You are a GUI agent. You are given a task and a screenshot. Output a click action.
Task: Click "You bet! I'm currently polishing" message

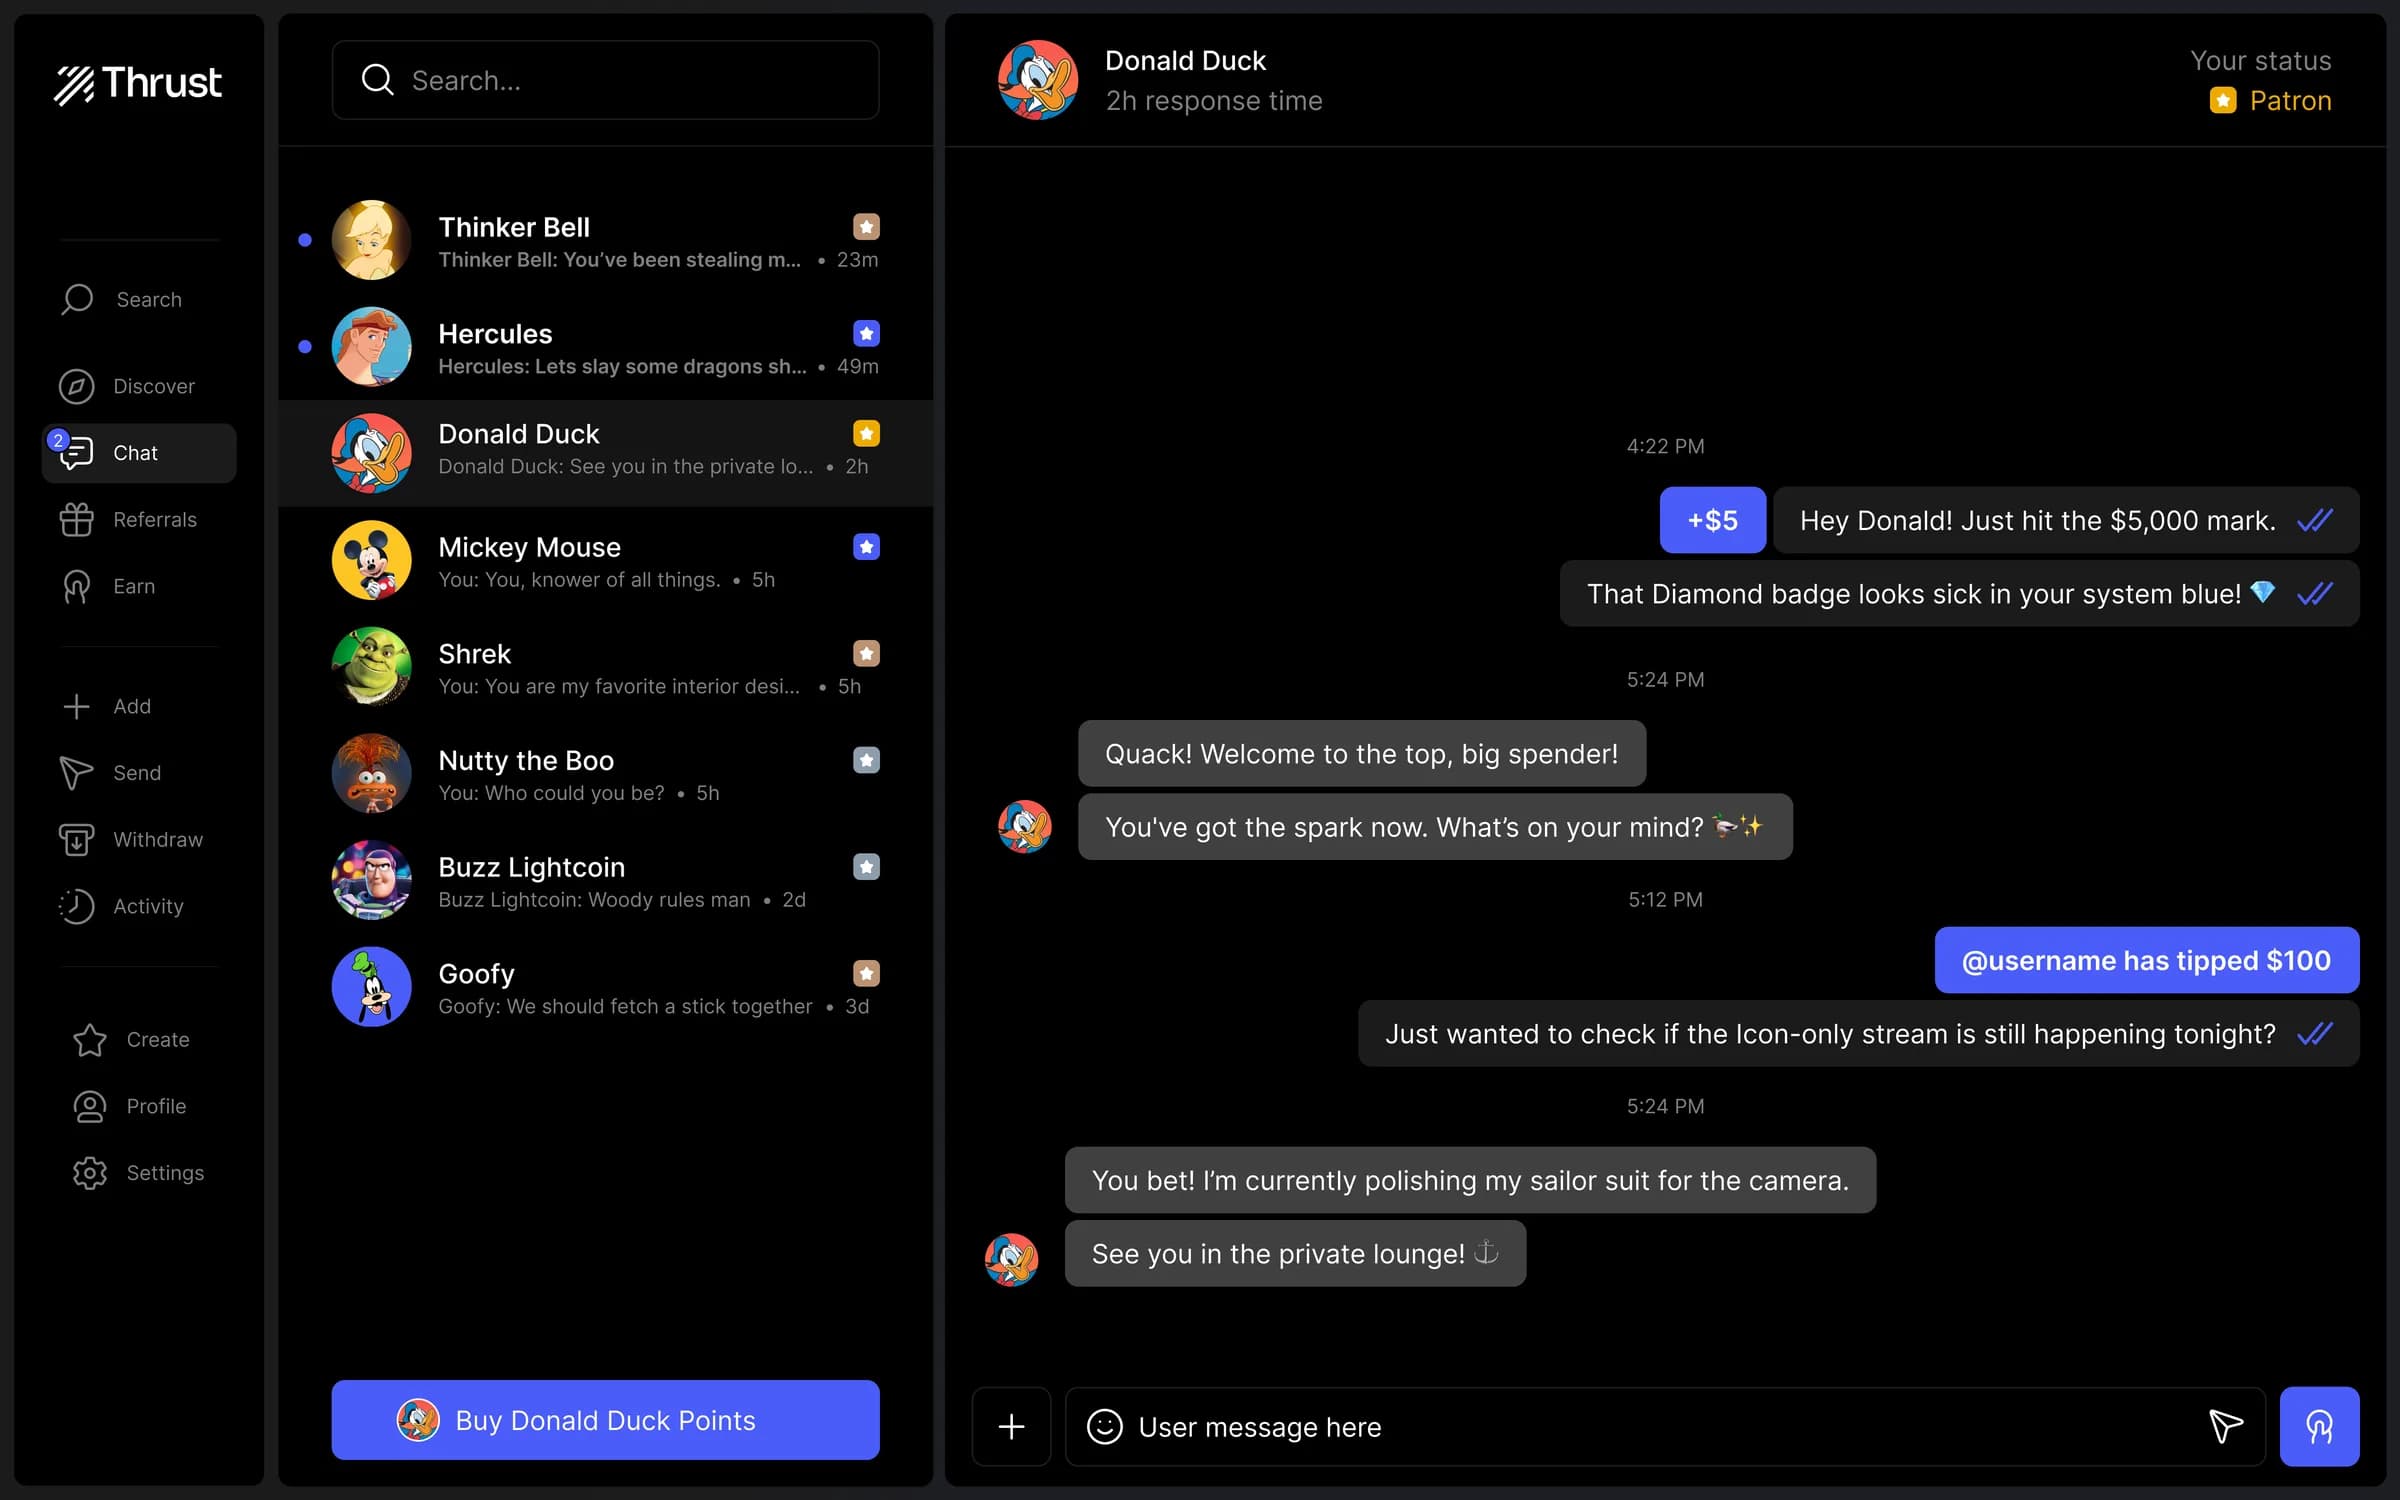tap(1470, 1180)
